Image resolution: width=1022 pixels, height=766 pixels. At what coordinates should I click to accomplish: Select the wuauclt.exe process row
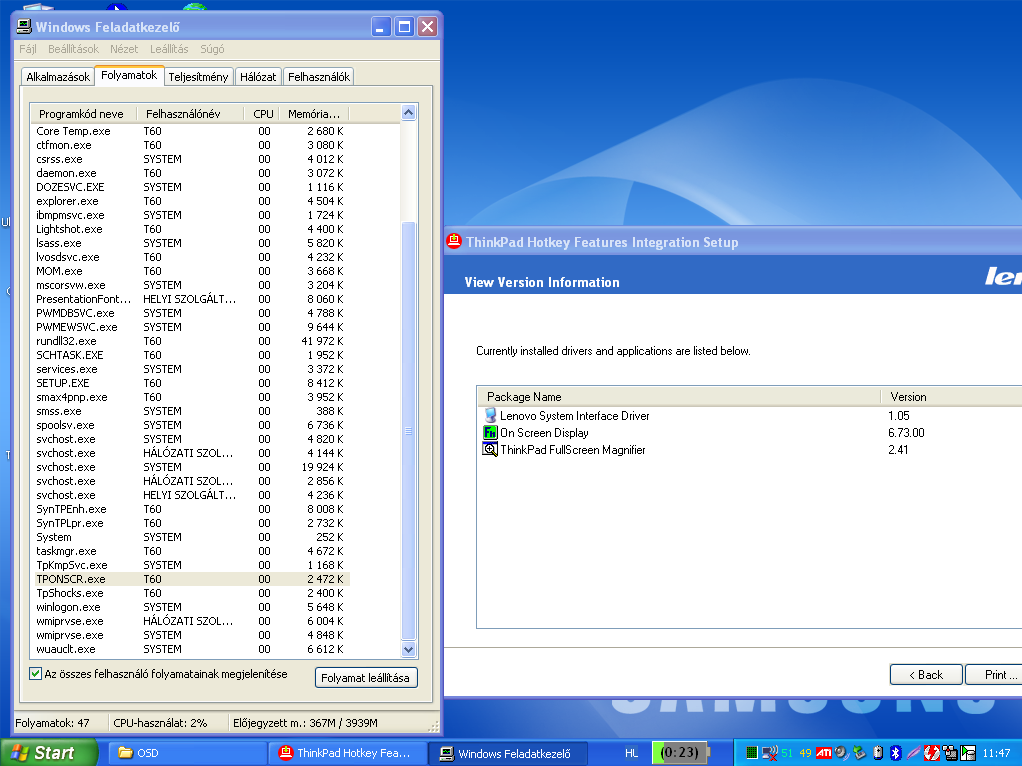click(x=192, y=649)
